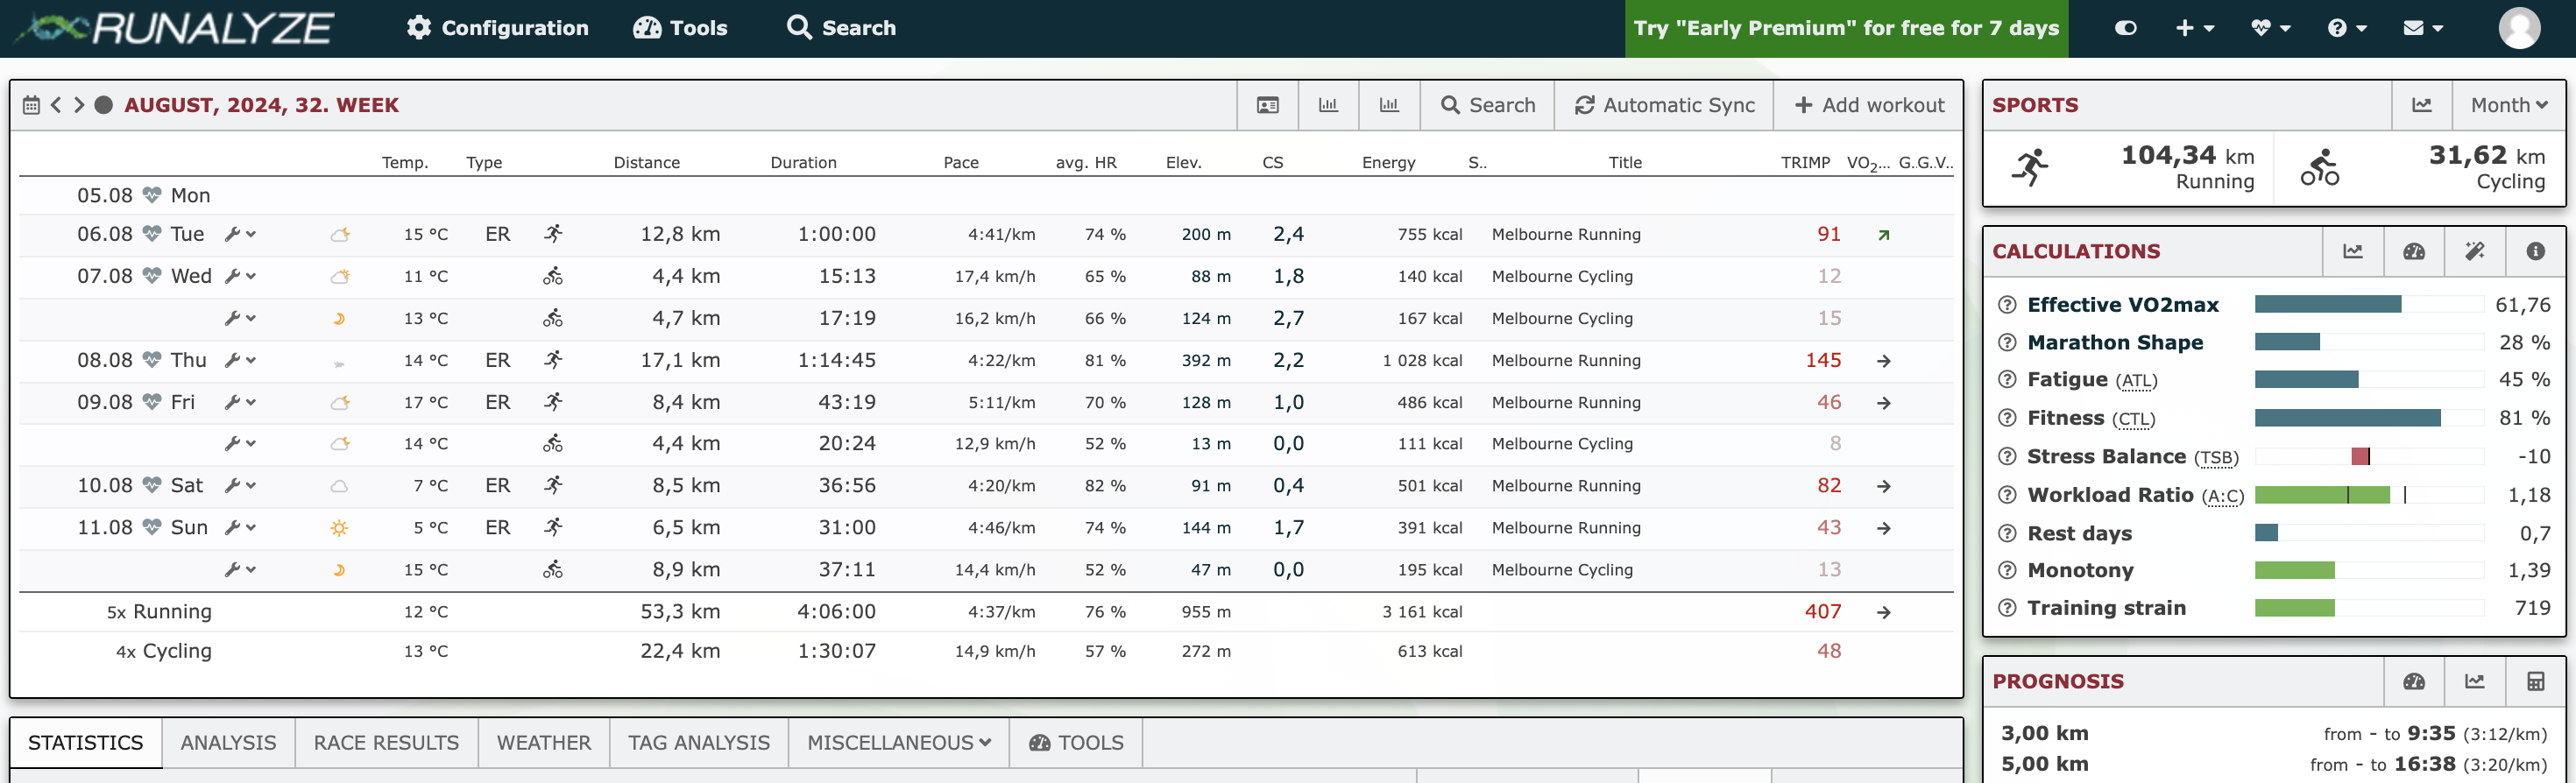2576x783 pixels.
Task: Click heart icon next to 09.08 Fri
Action: click(x=151, y=402)
